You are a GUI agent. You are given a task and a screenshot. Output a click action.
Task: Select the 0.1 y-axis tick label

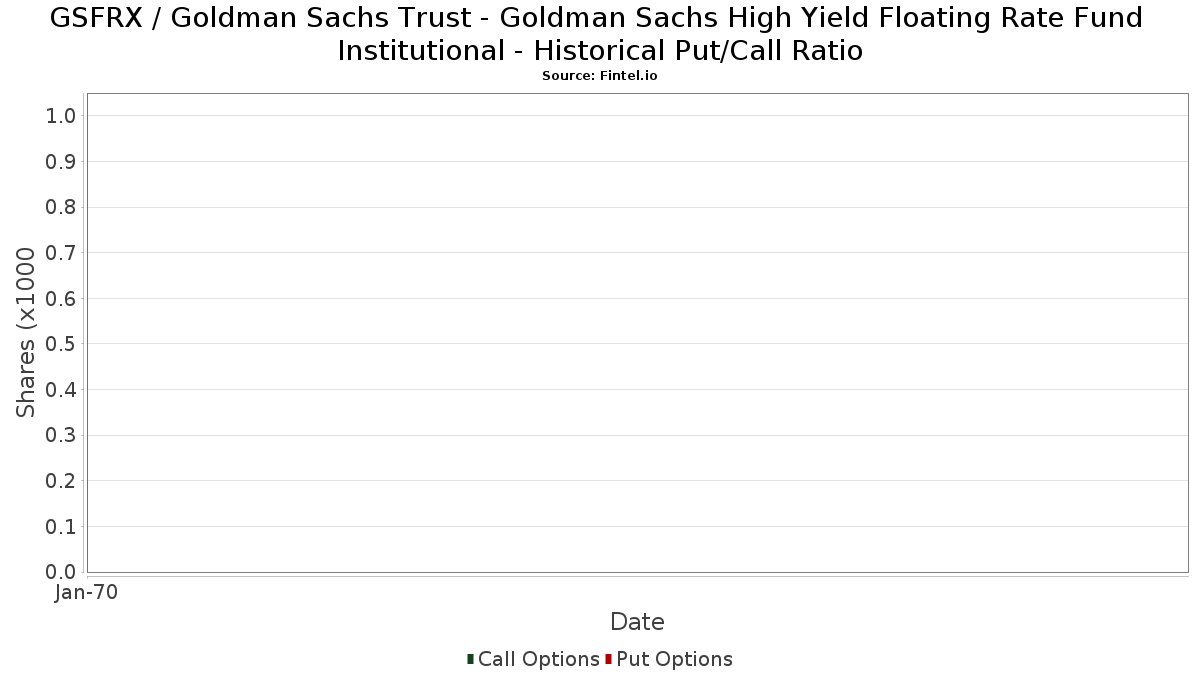[61, 527]
